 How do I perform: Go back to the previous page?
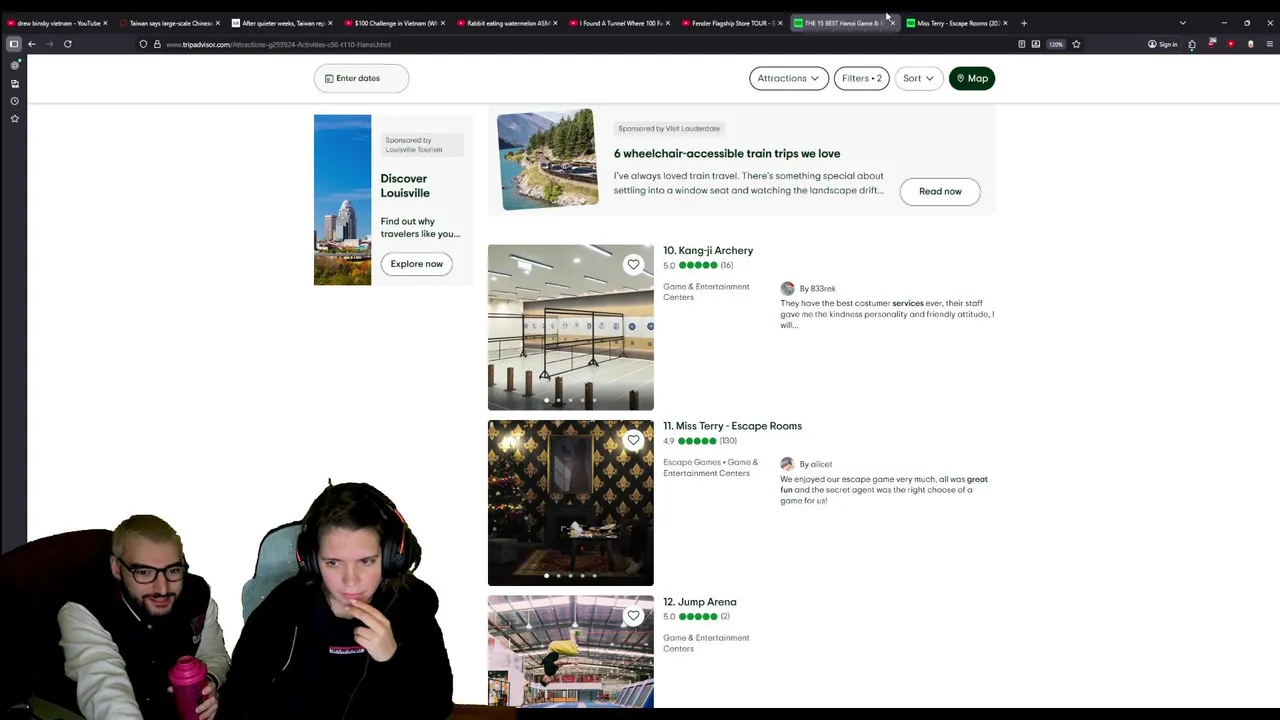(32, 44)
